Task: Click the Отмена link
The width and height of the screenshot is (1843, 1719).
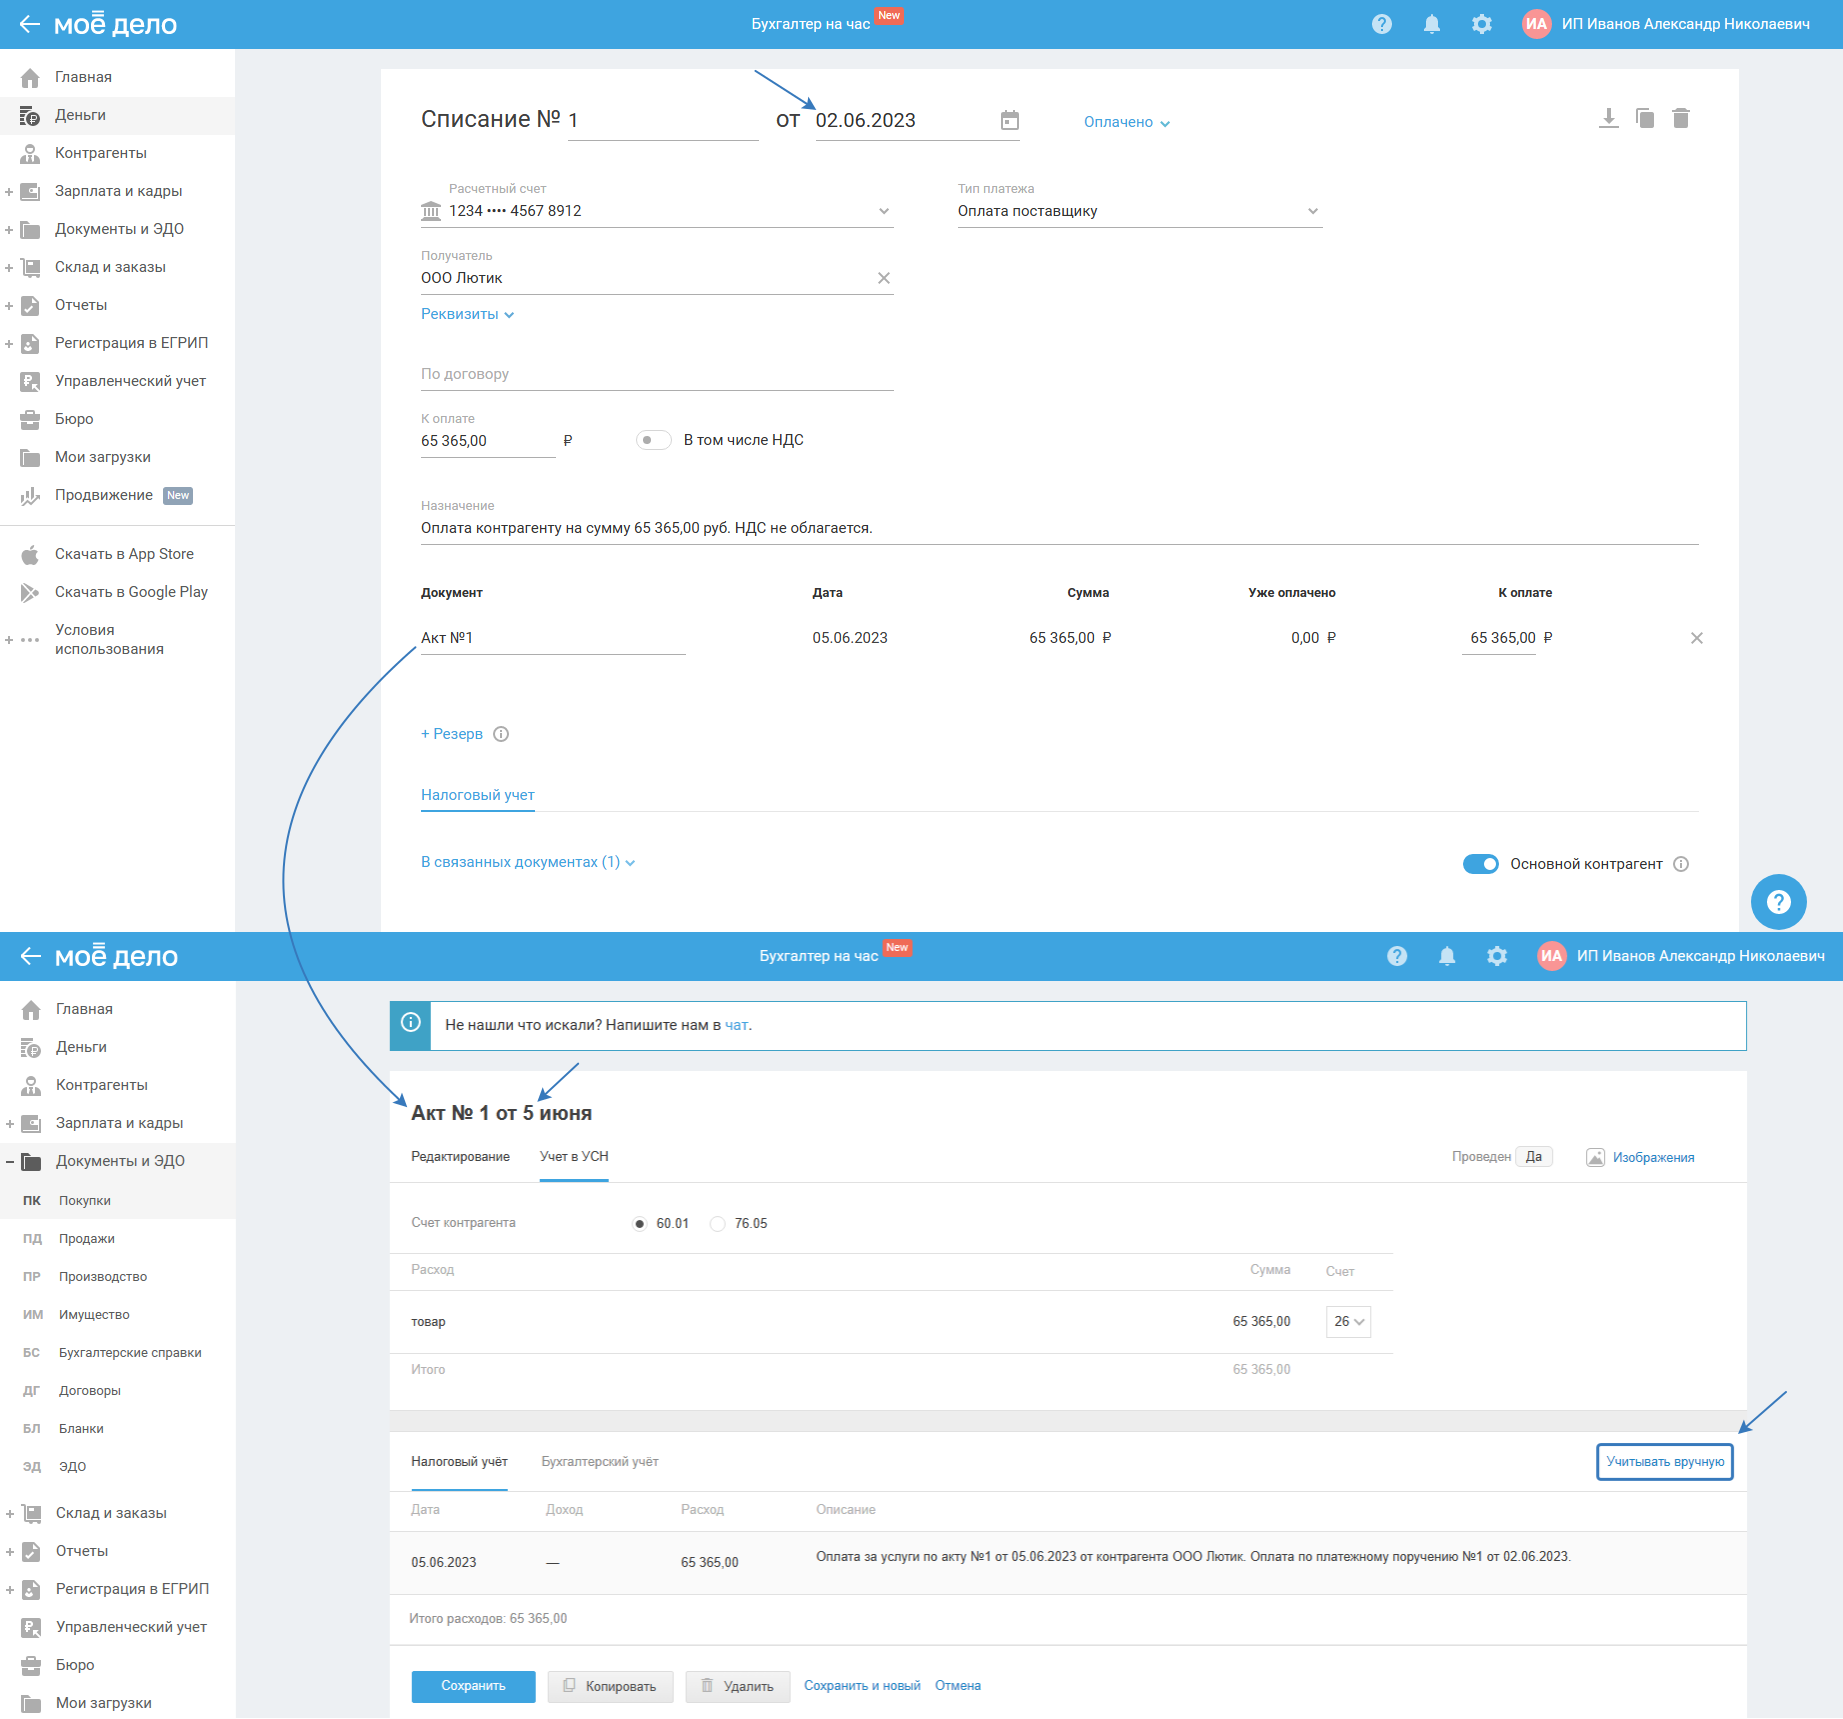Action: [958, 1686]
